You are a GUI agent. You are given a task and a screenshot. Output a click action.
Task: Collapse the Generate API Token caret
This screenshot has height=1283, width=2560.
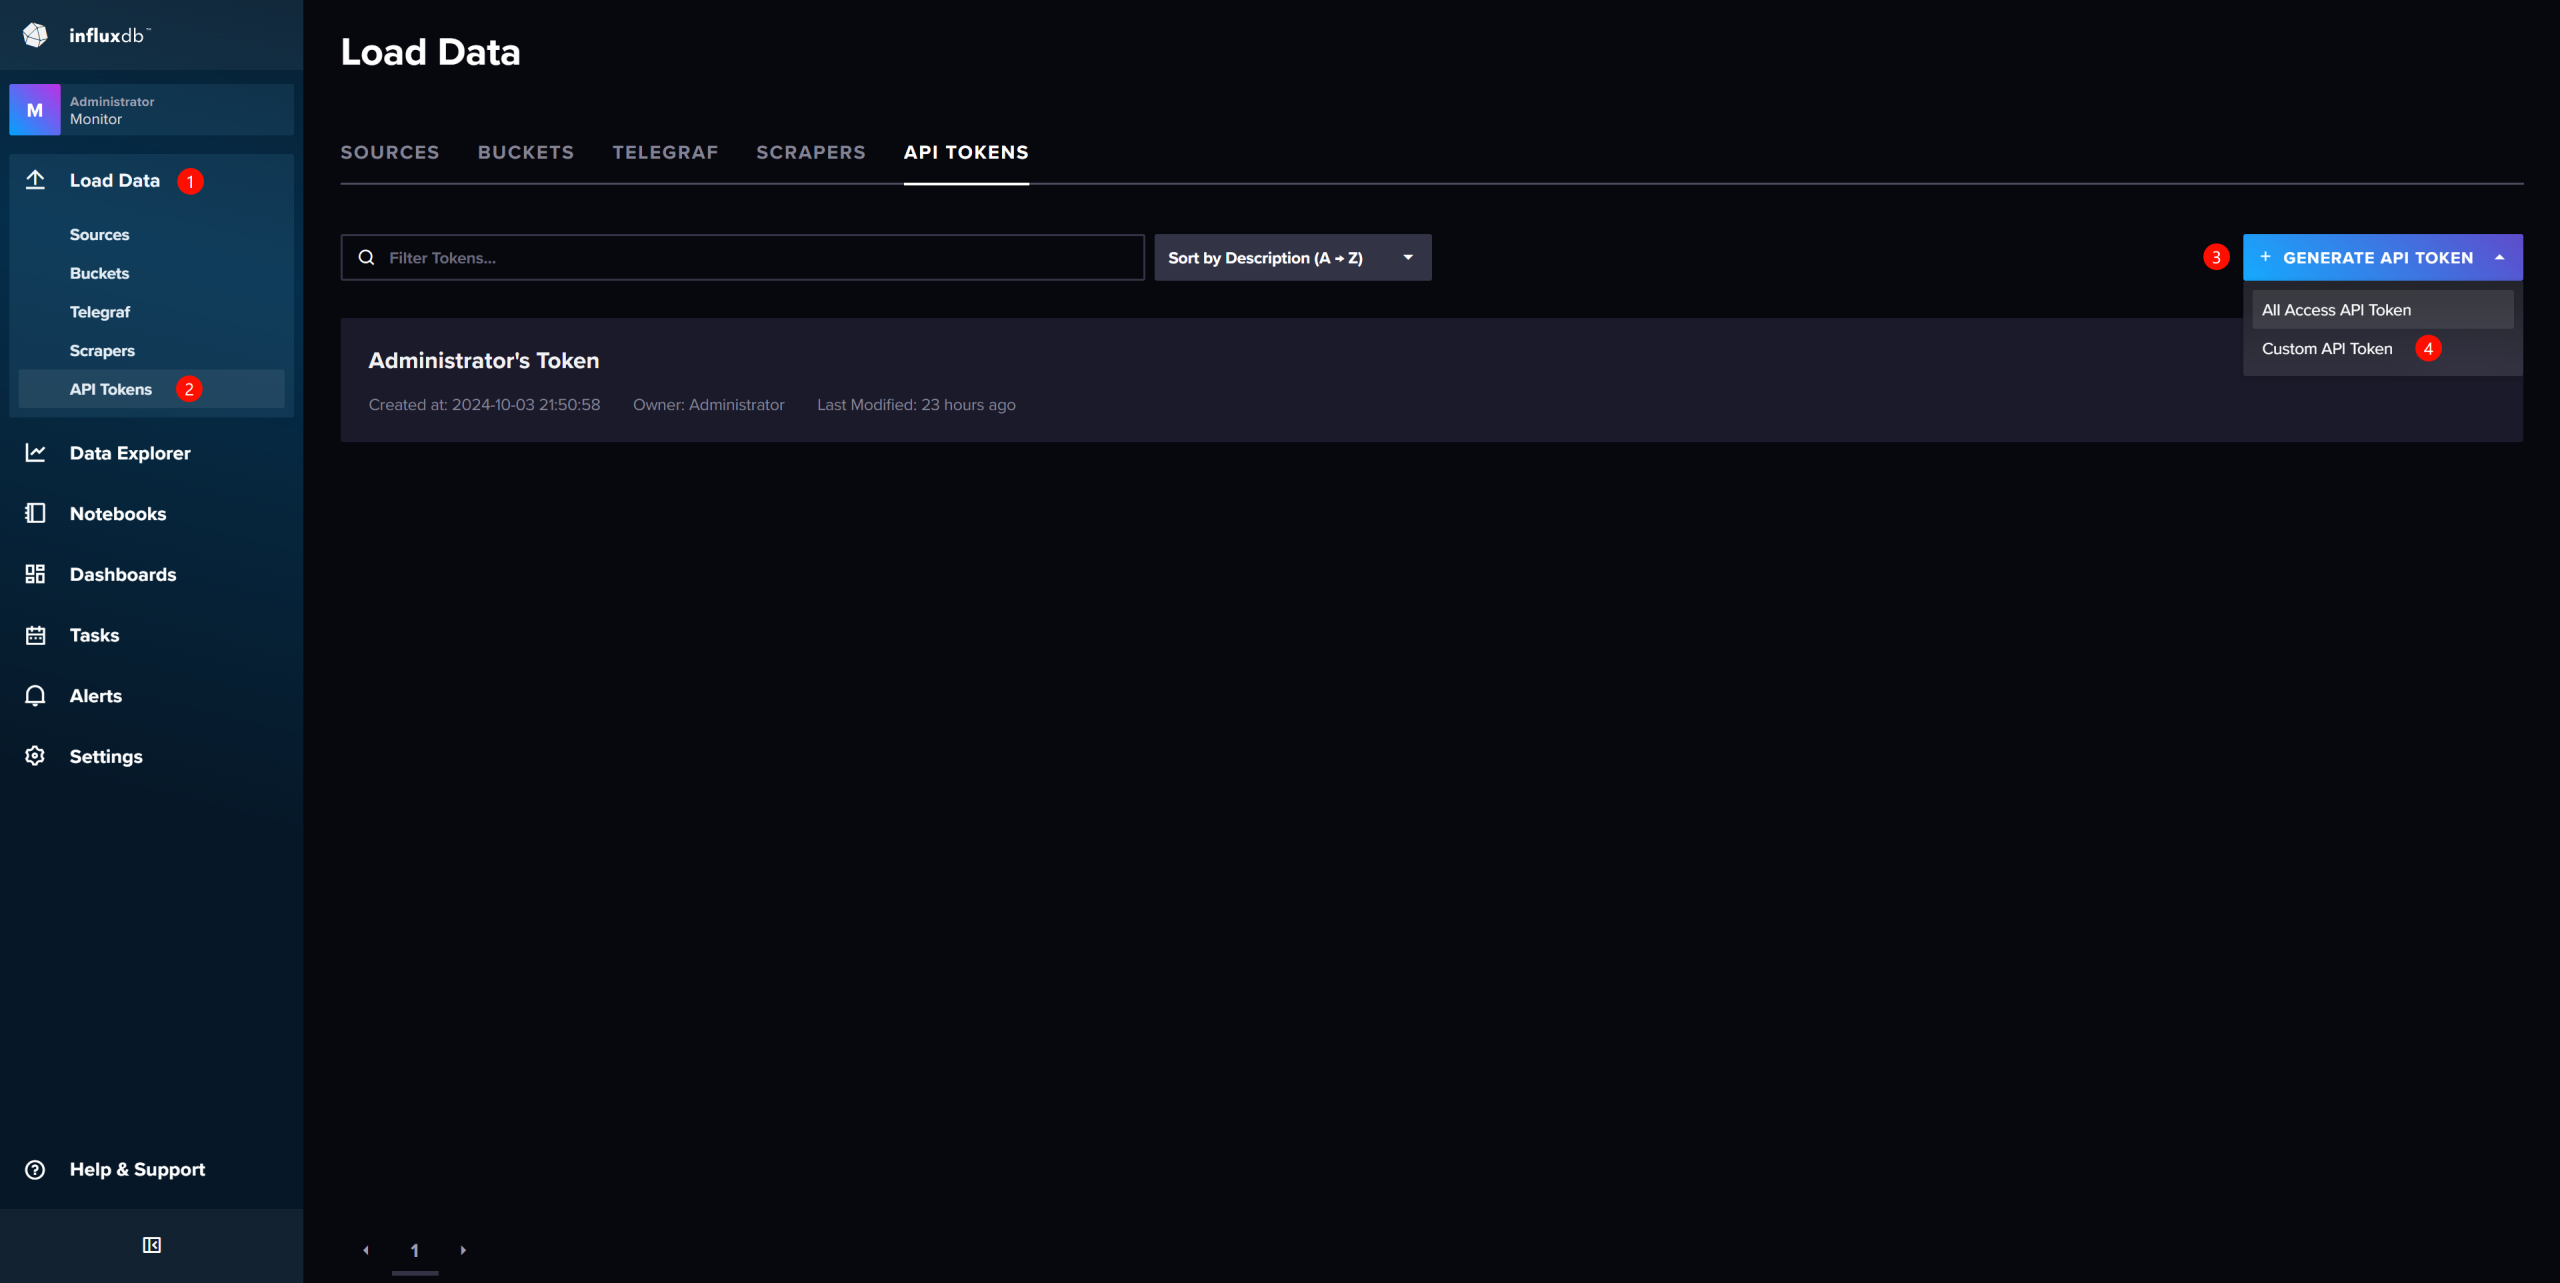pyautogui.click(x=2500, y=257)
